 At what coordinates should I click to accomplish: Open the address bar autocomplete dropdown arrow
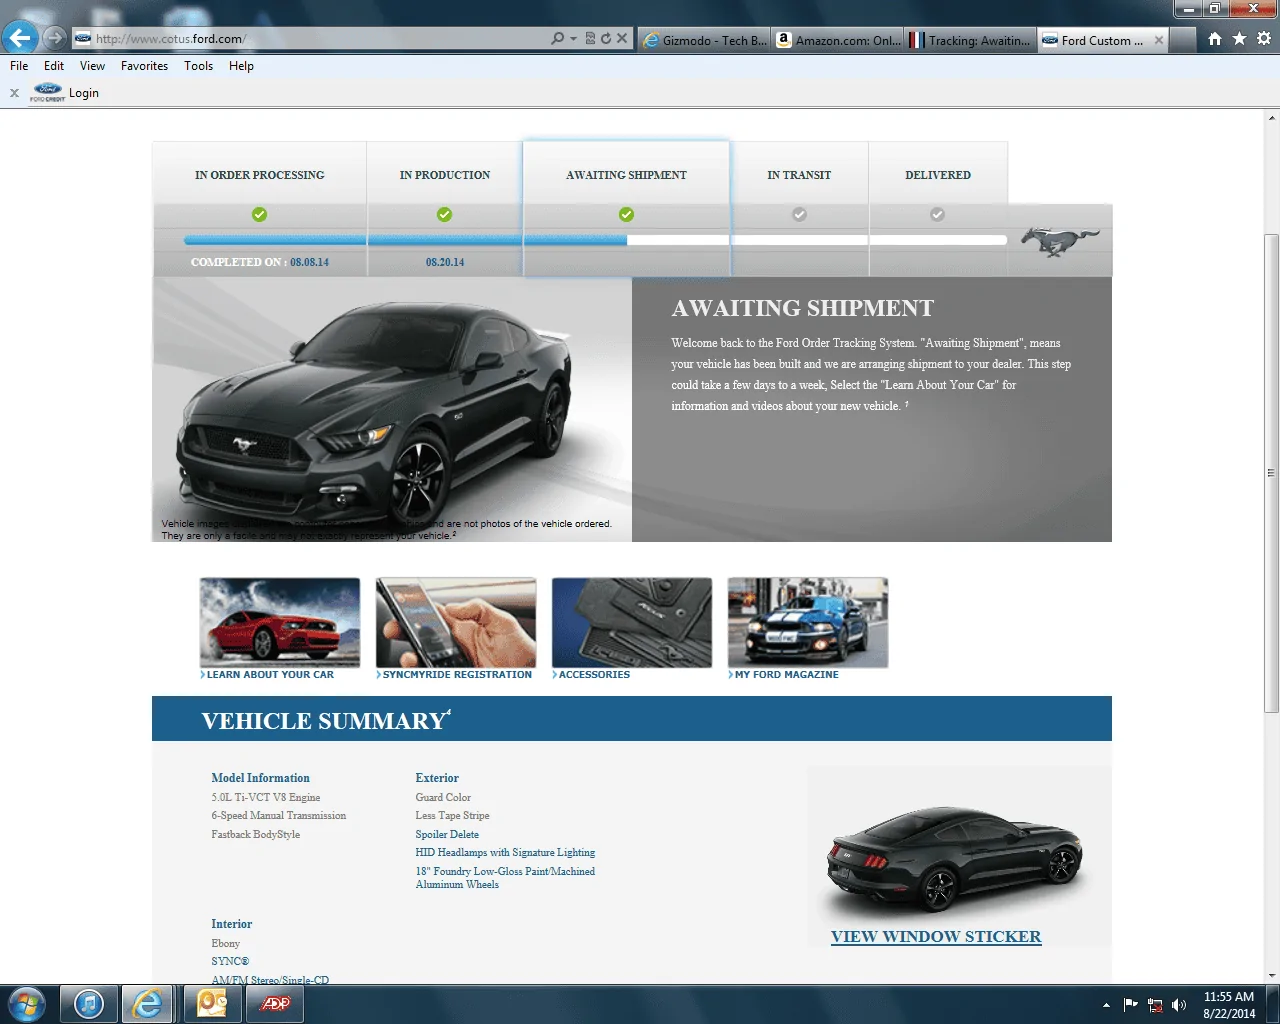pyautogui.click(x=573, y=39)
